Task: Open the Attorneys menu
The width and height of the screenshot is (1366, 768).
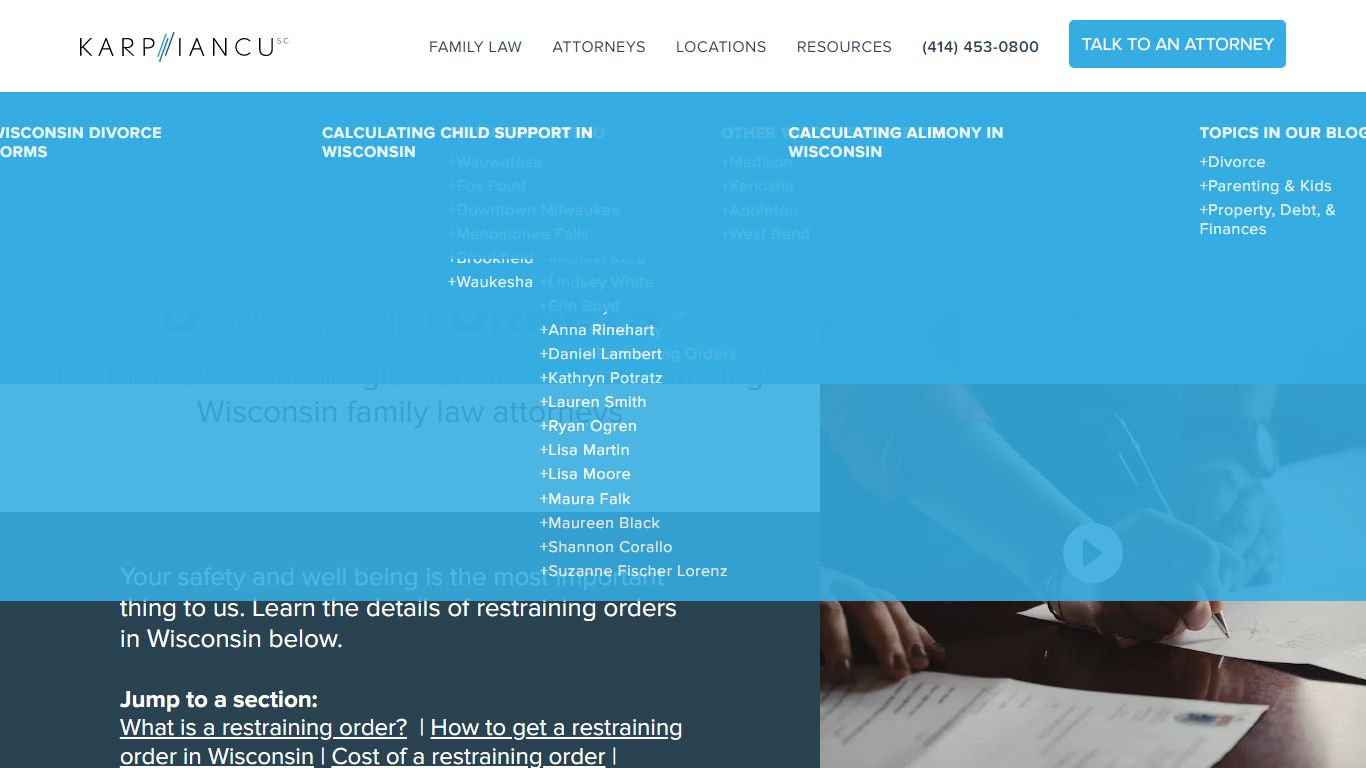Action: point(599,47)
